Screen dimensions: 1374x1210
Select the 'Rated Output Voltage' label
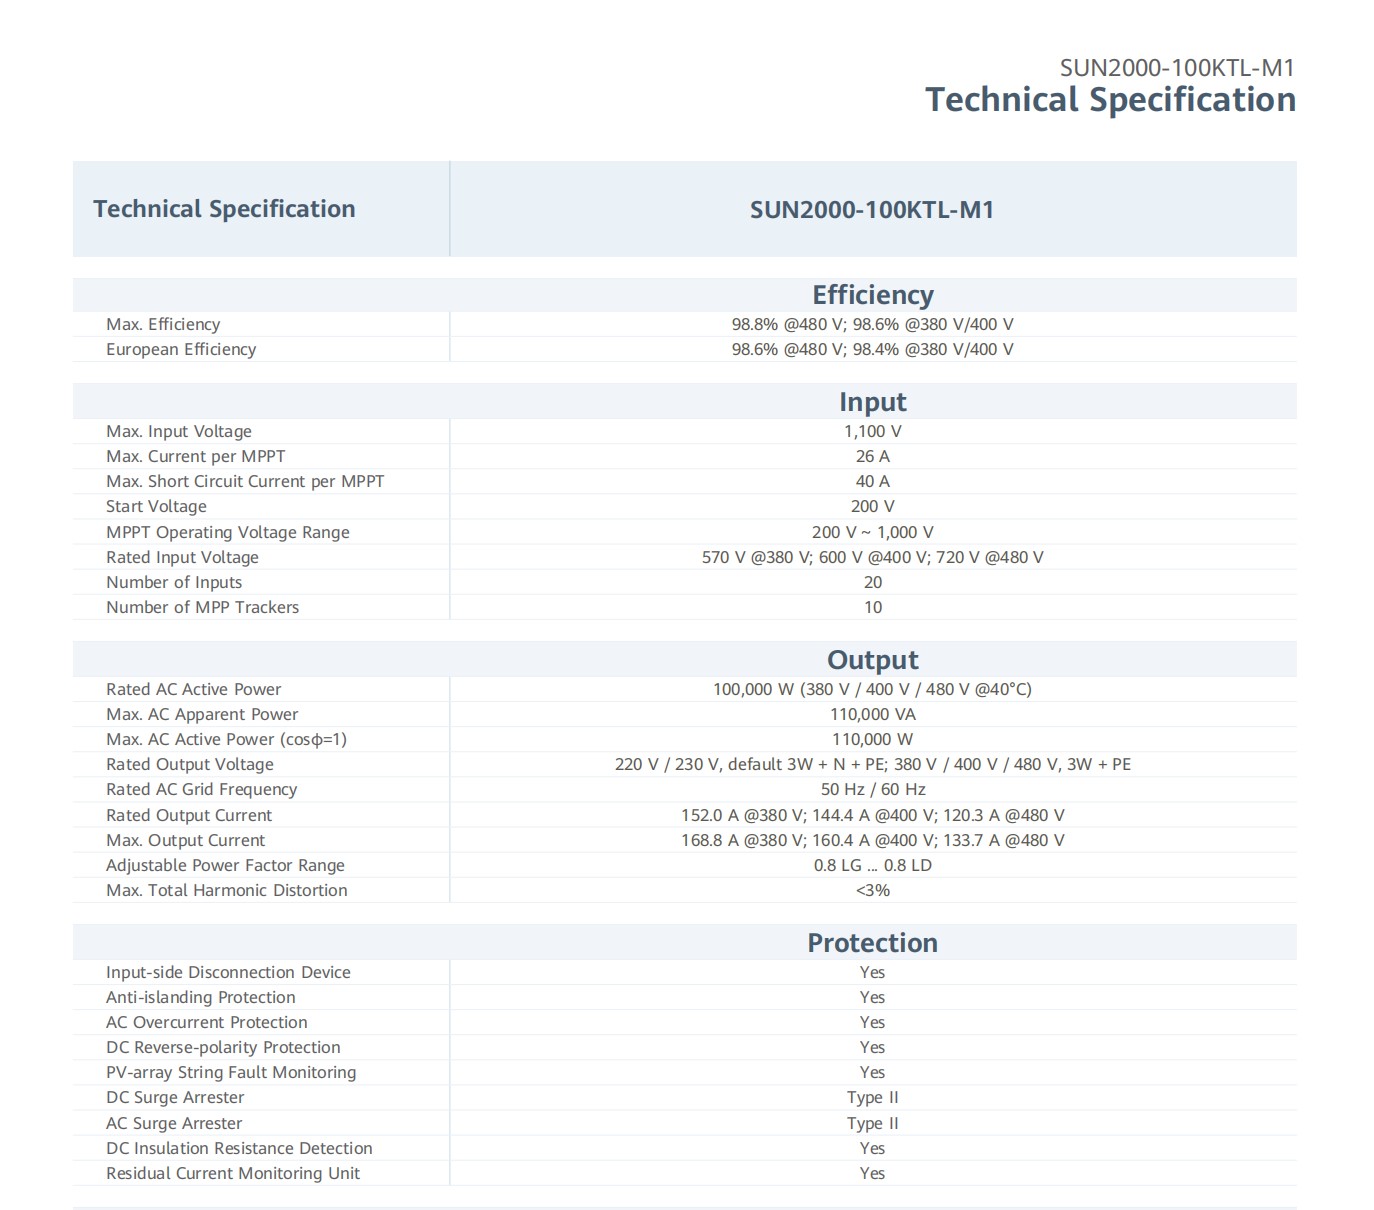(x=190, y=764)
